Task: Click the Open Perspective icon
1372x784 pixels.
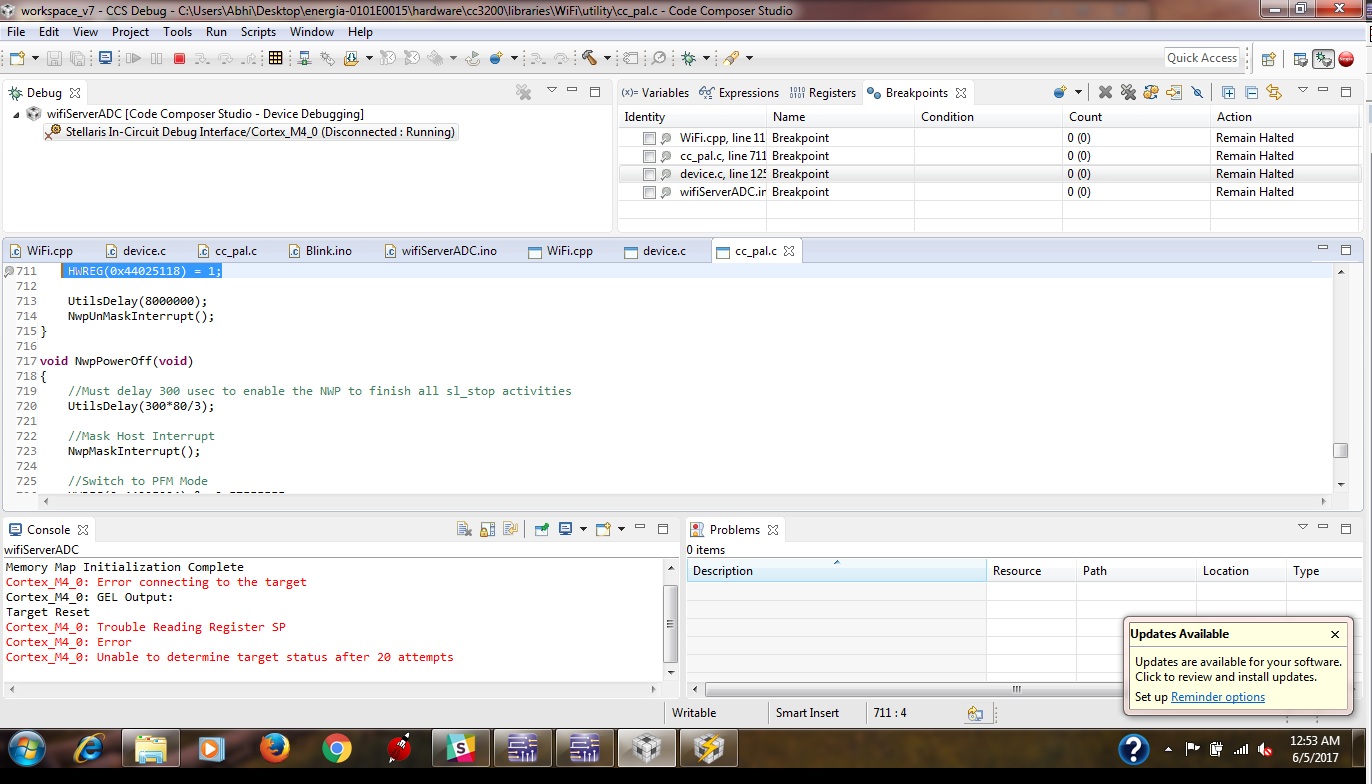Action: pos(1268,59)
